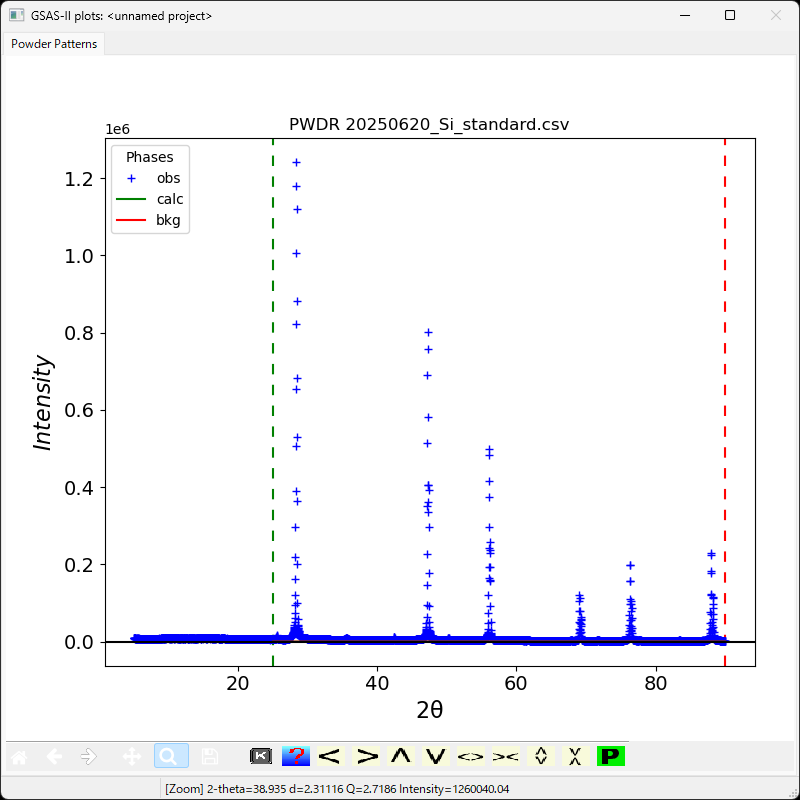Click the 'obs' entry in Phases legend
The image size is (800, 800).
[x=167, y=178]
